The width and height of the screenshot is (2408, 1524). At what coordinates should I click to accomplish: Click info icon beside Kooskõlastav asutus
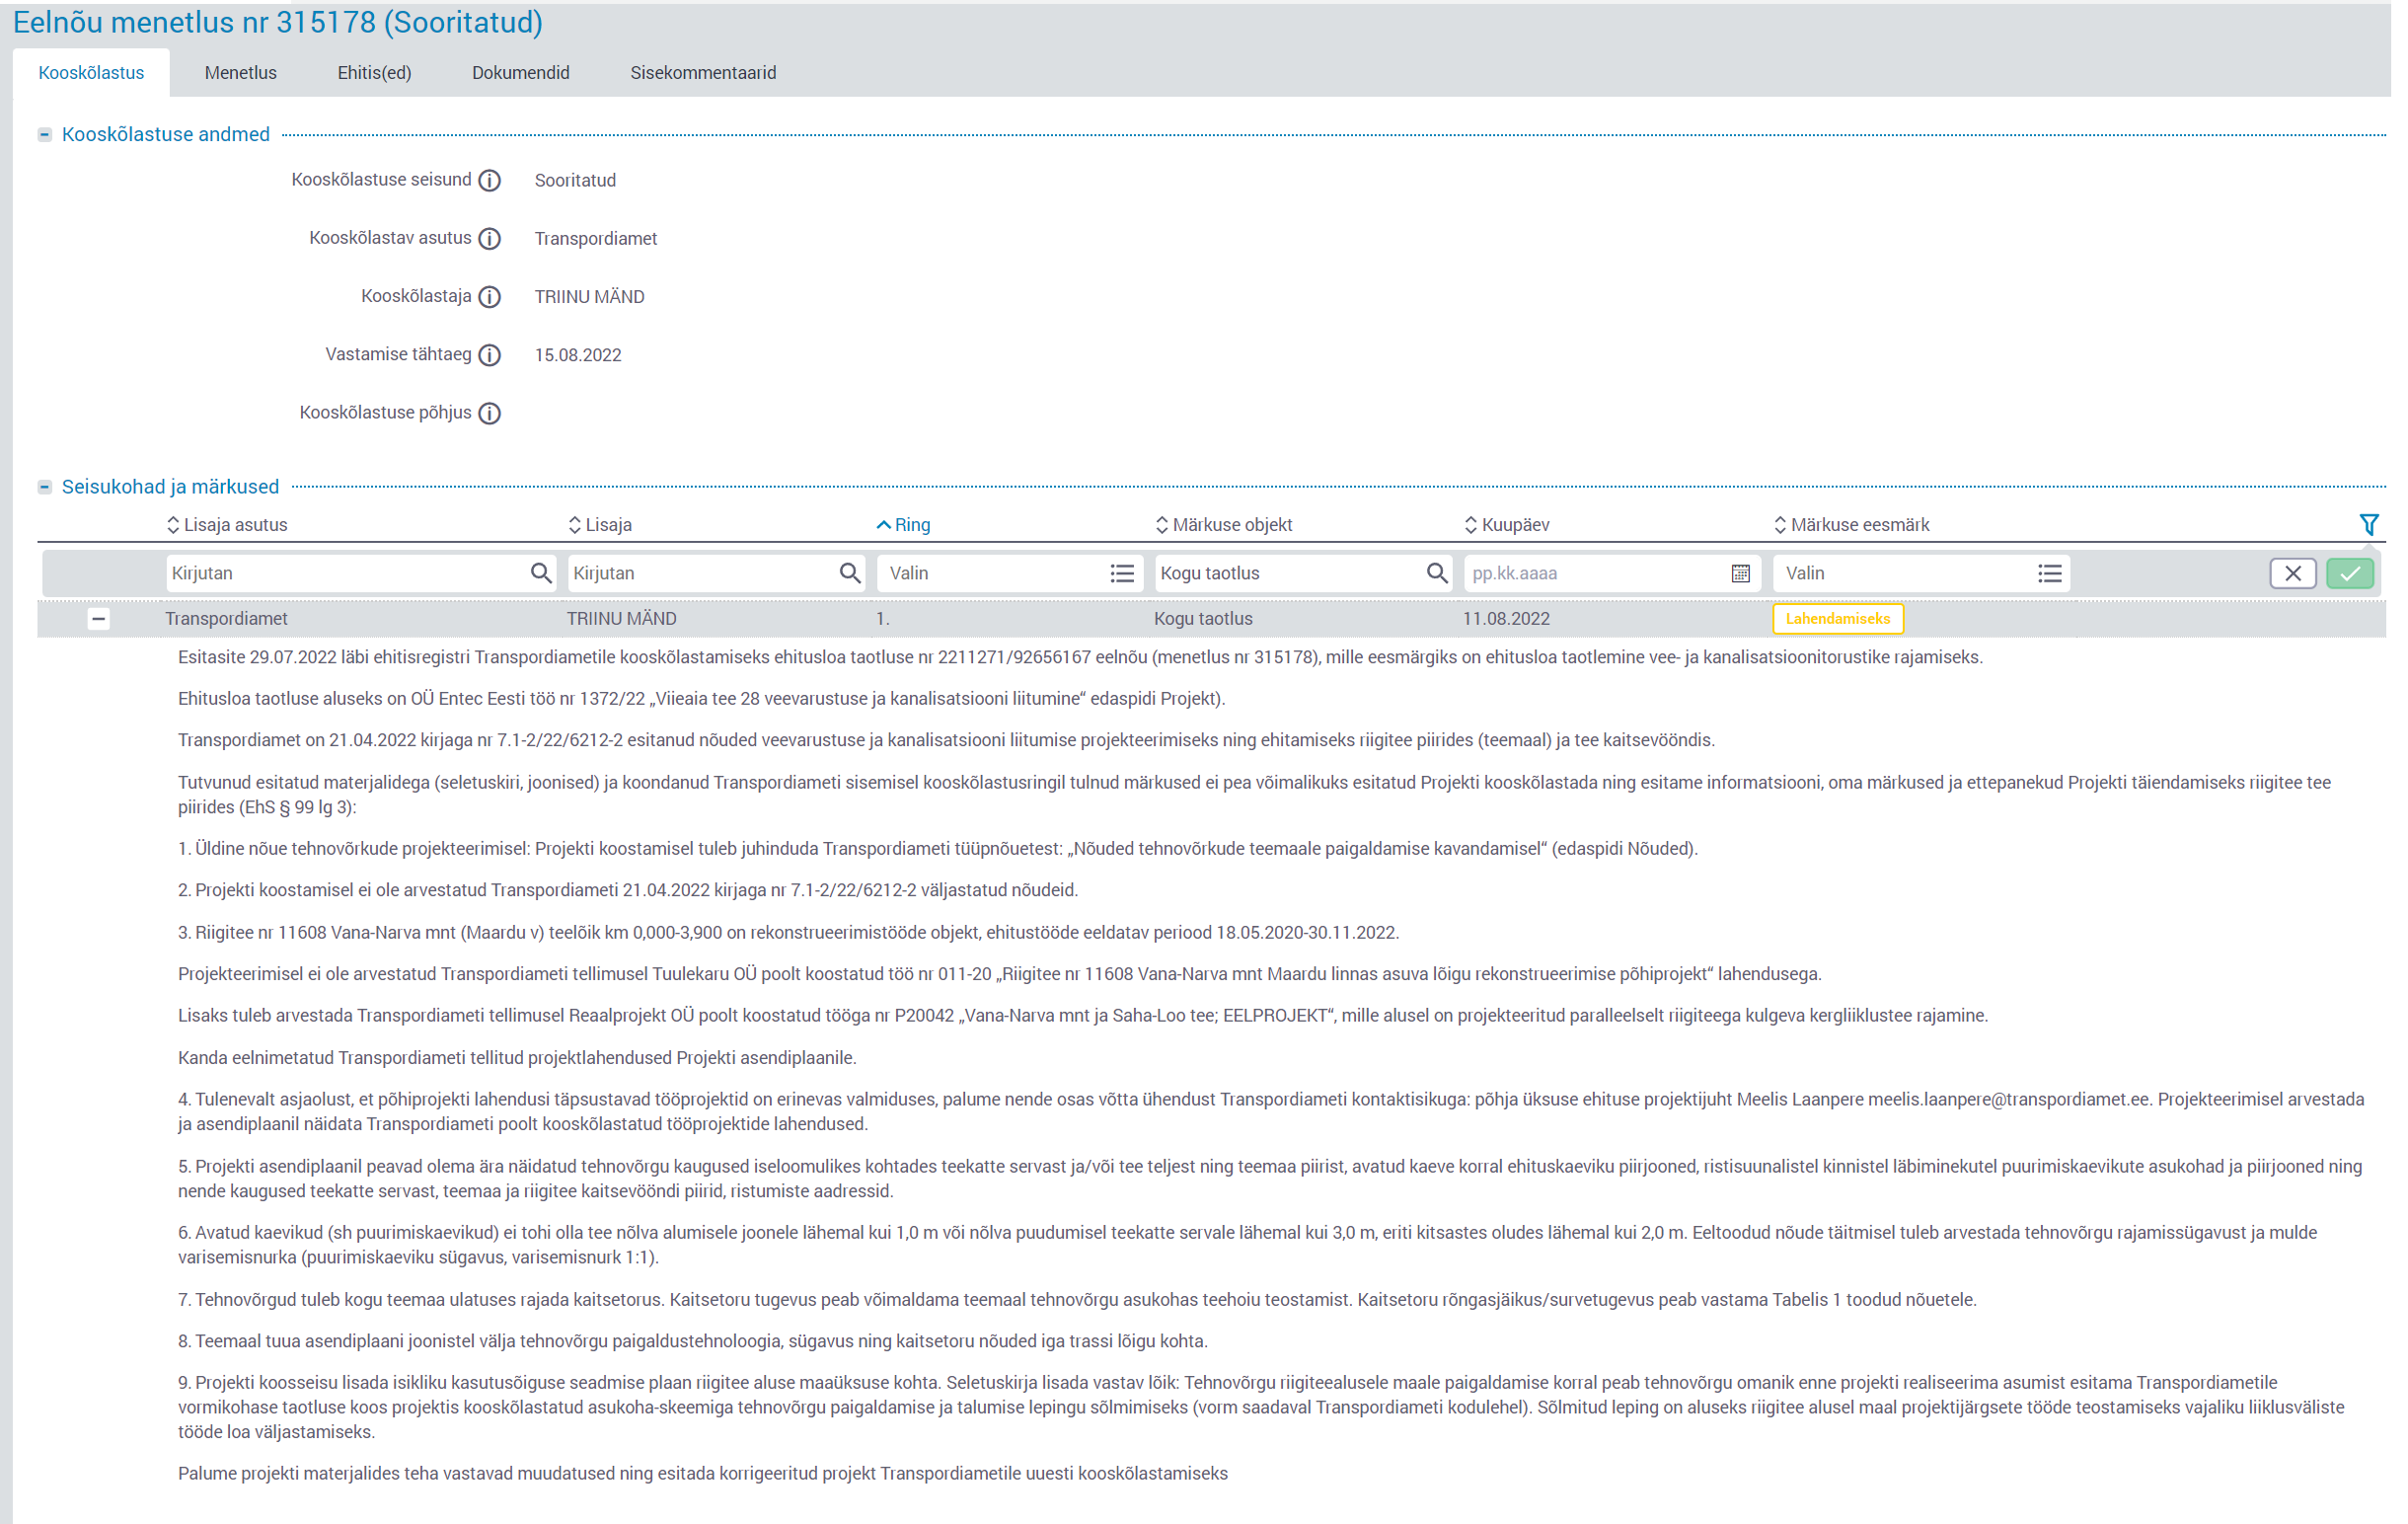tap(489, 238)
